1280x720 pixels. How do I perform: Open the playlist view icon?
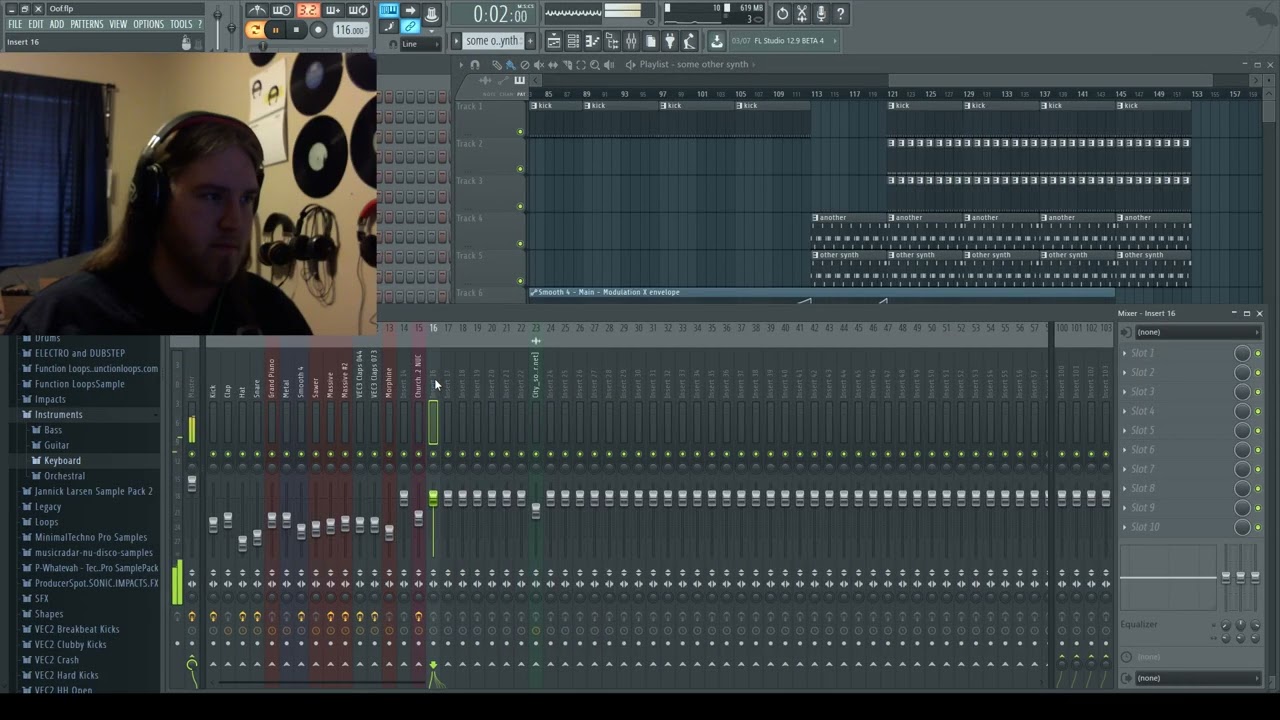coord(554,41)
